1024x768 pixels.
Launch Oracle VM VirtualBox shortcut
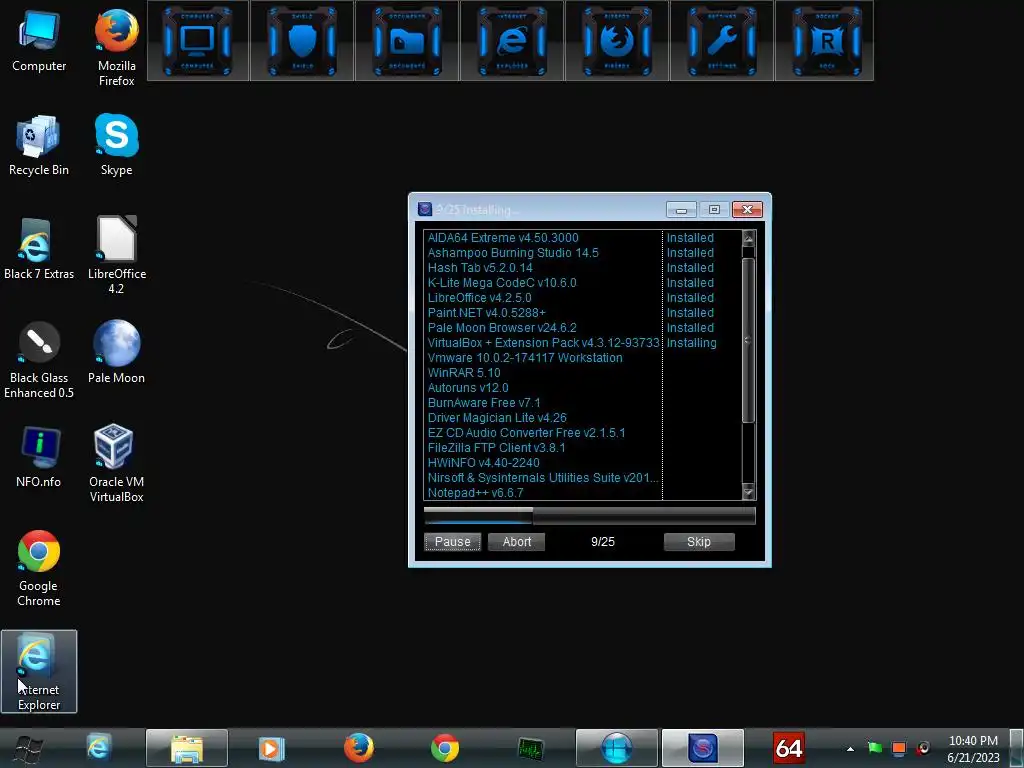[x=116, y=464]
